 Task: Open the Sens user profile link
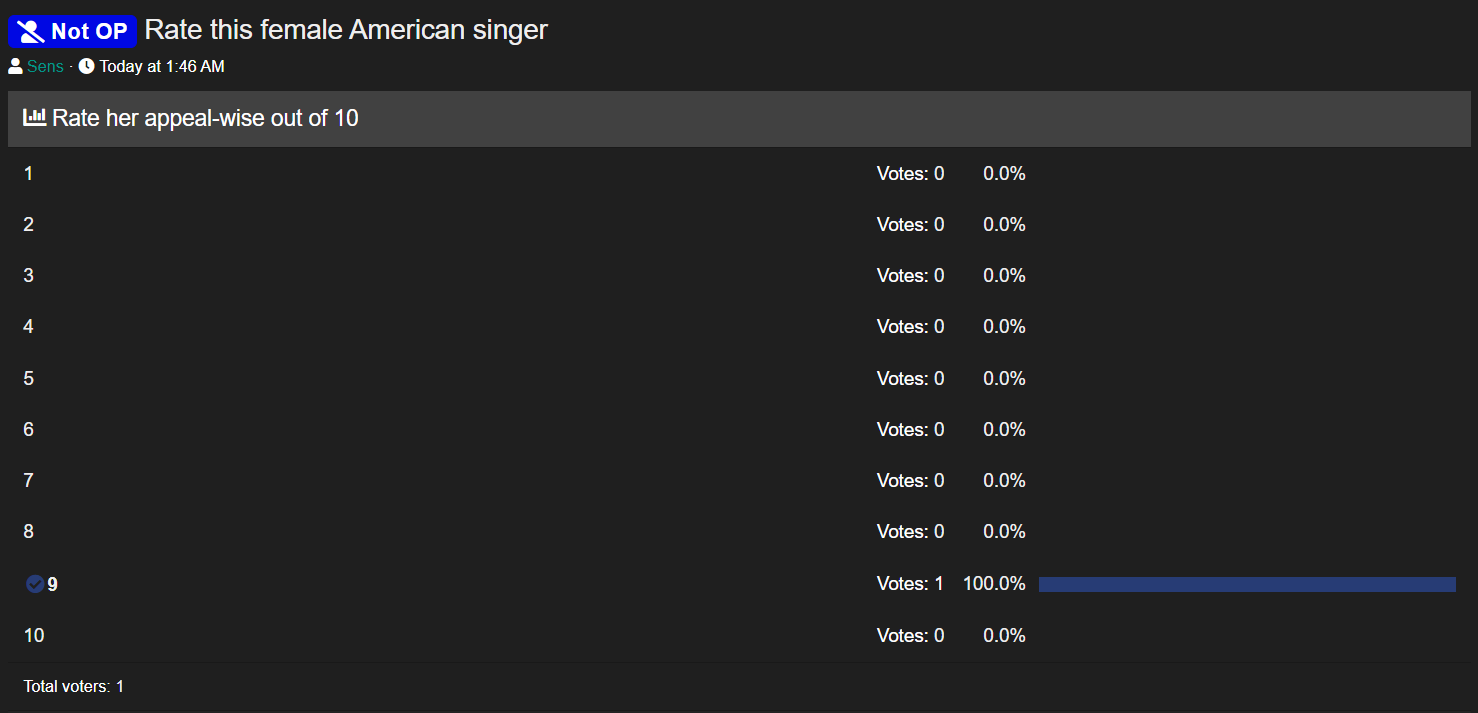45,67
